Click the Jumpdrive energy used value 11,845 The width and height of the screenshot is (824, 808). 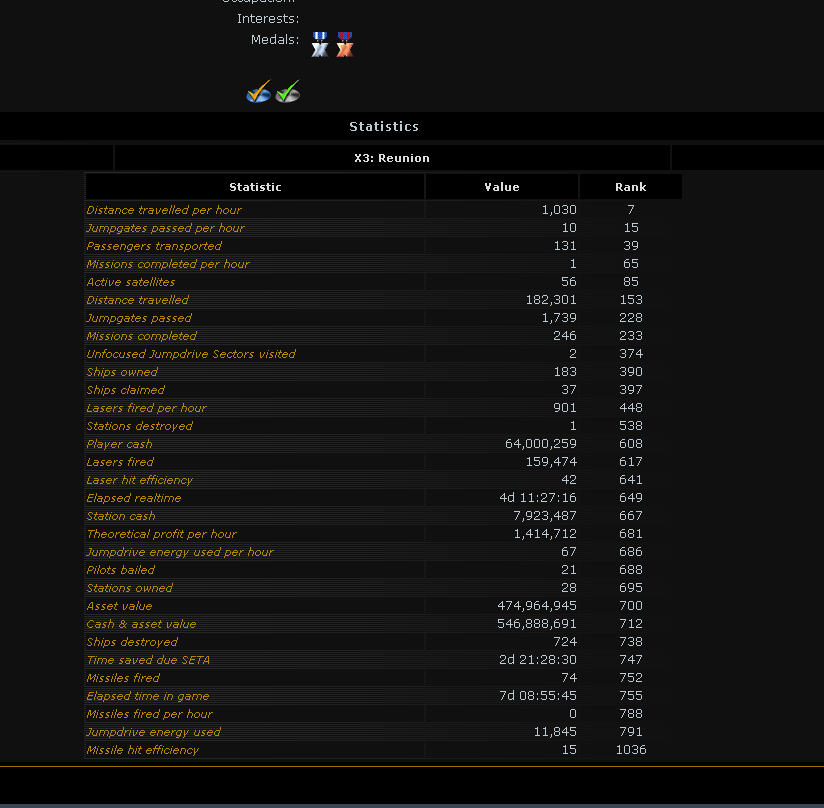(555, 732)
